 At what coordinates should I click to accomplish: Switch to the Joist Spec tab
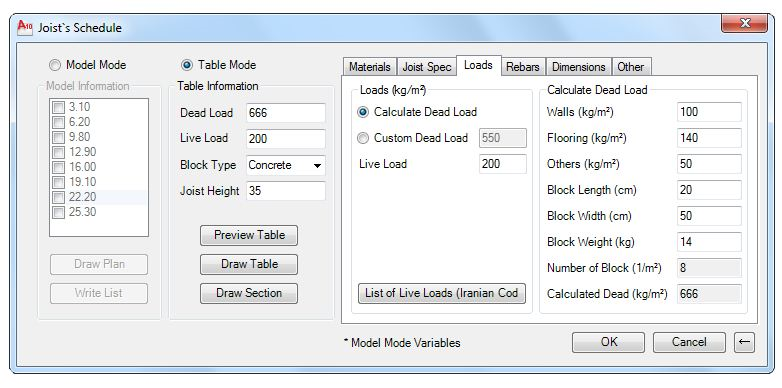[x=426, y=67]
